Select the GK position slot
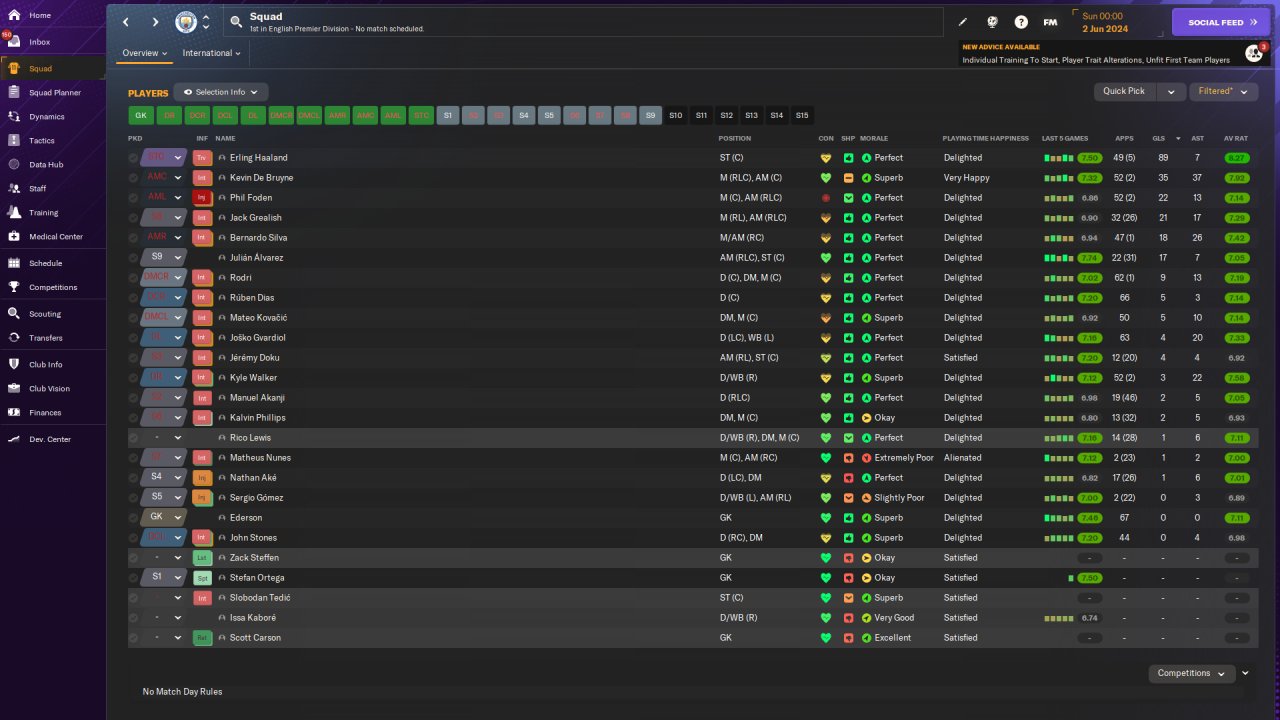This screenshot has width=1280, height=720. click(x=141, y=116)
